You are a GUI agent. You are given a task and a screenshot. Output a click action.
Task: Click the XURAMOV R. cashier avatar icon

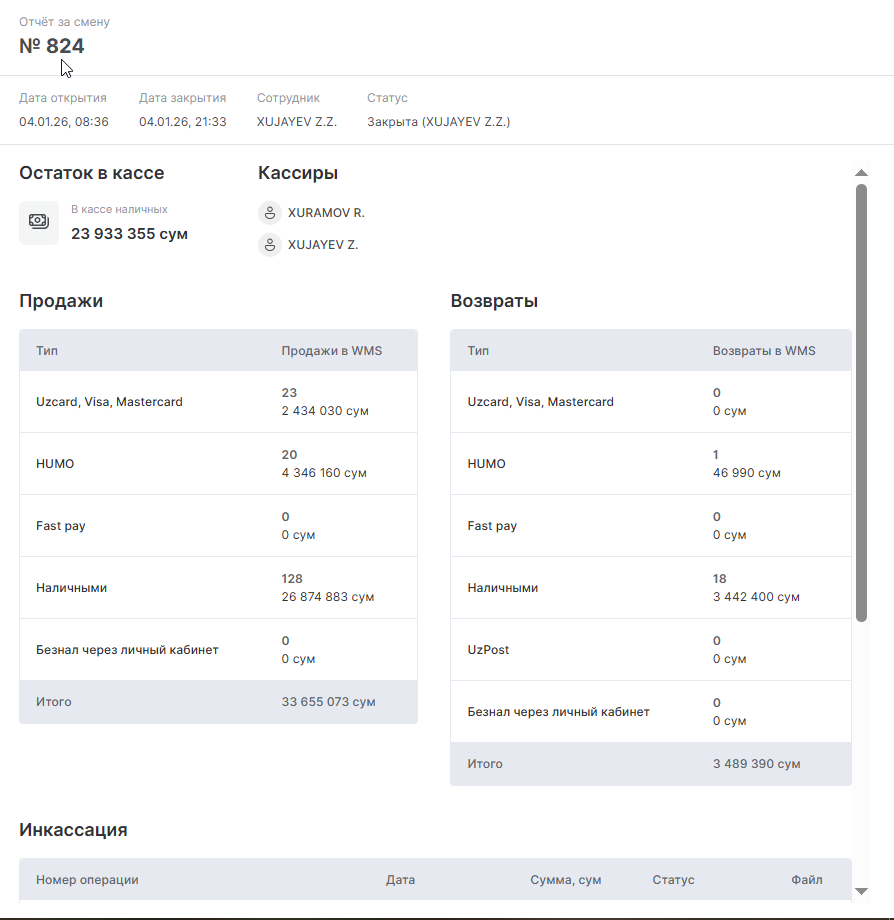click(x=269, y=213)
